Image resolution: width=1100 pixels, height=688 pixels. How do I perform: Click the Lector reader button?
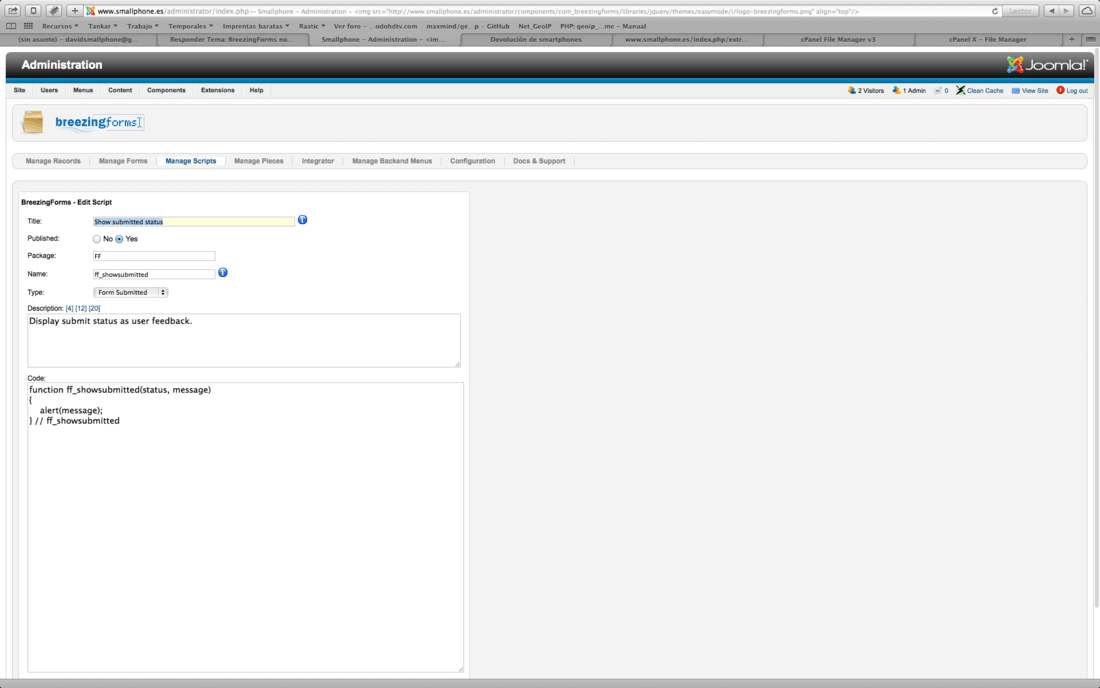coord(1020,11)
